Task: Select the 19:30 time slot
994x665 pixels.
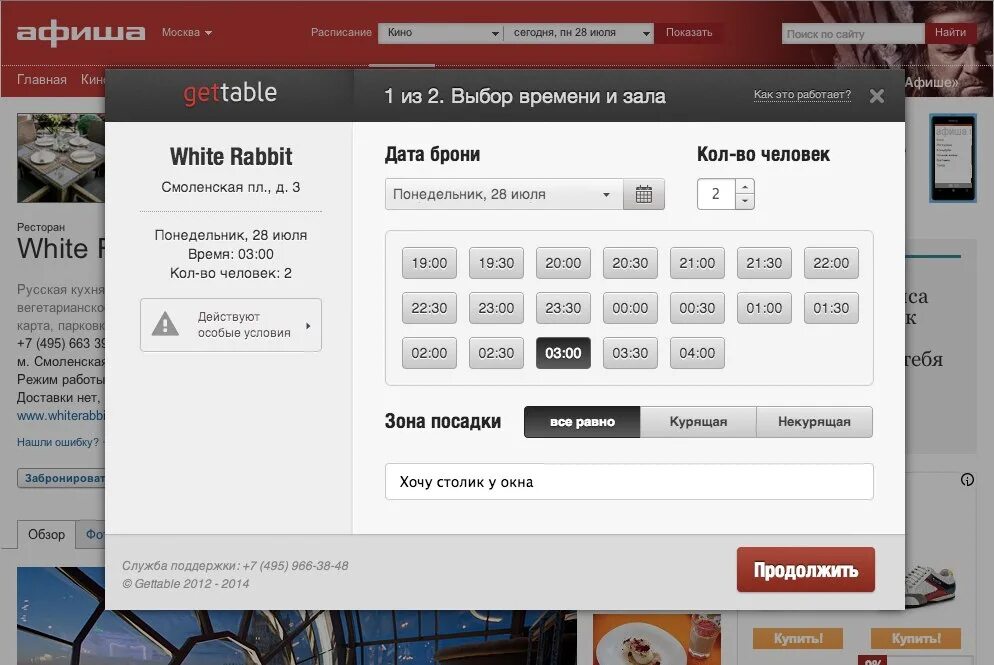Action: coord(496,263)
